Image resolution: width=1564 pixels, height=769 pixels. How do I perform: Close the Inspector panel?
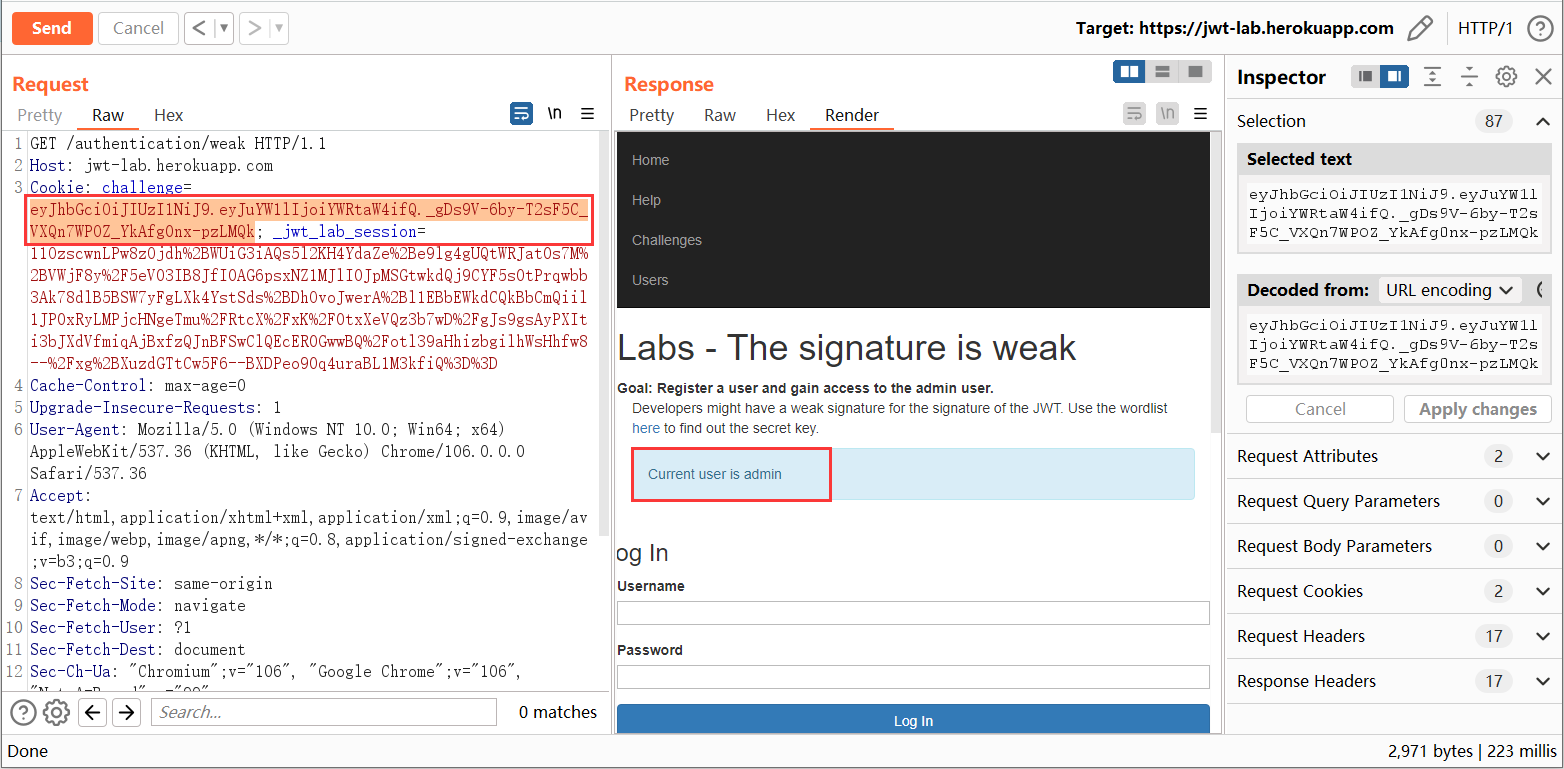[x=1543, y=77]
